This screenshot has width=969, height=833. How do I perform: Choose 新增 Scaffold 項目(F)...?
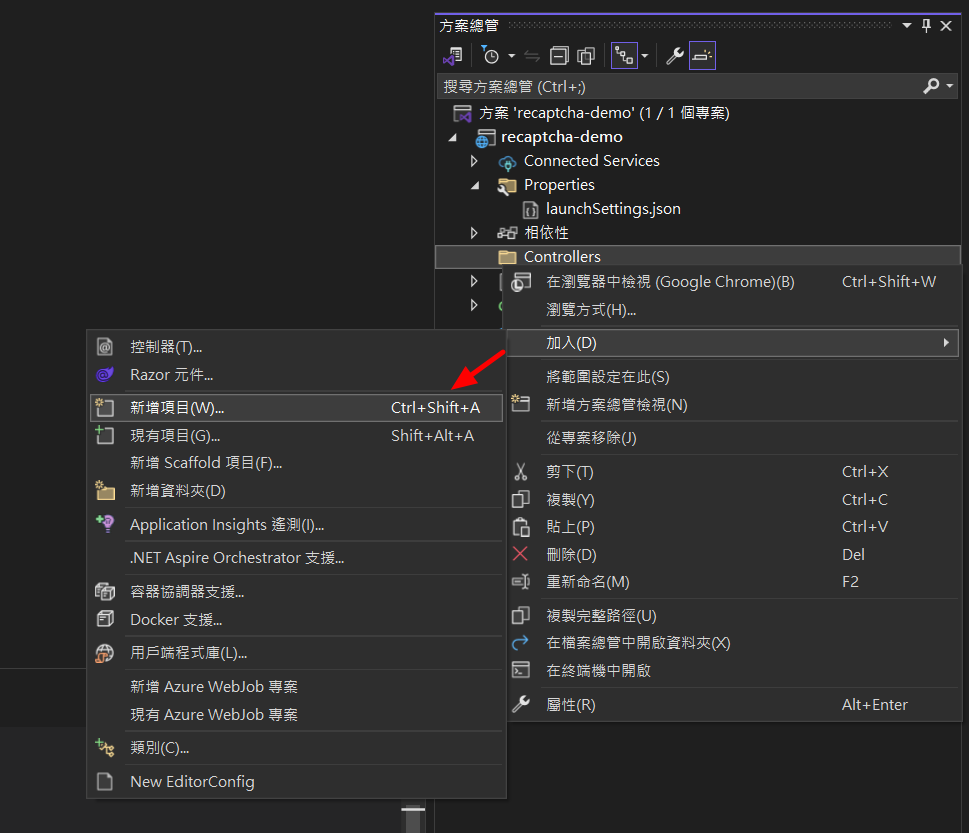click(x=295, y=463)
